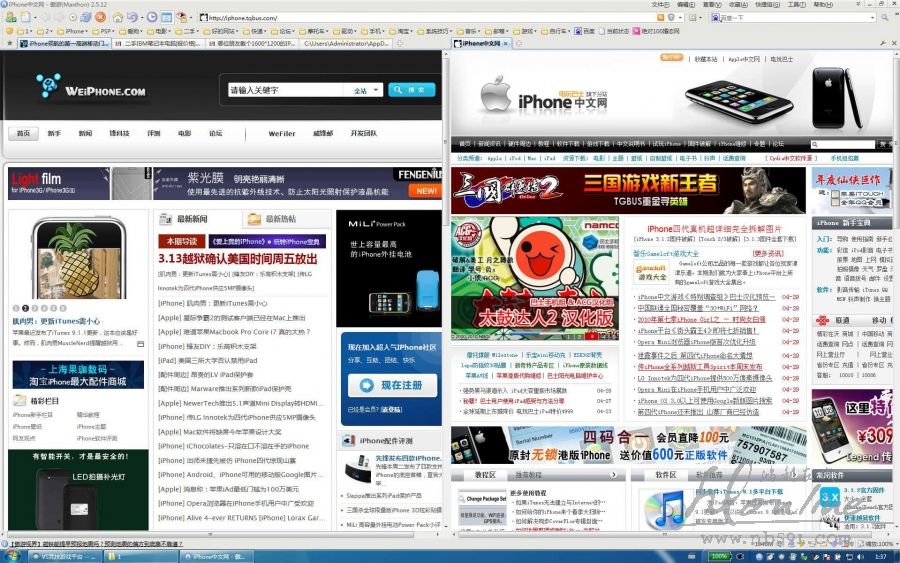The image size is (900, 563).
Task: Select the 最新热帖 tab on WeiPhone
Action: (271, 219)
